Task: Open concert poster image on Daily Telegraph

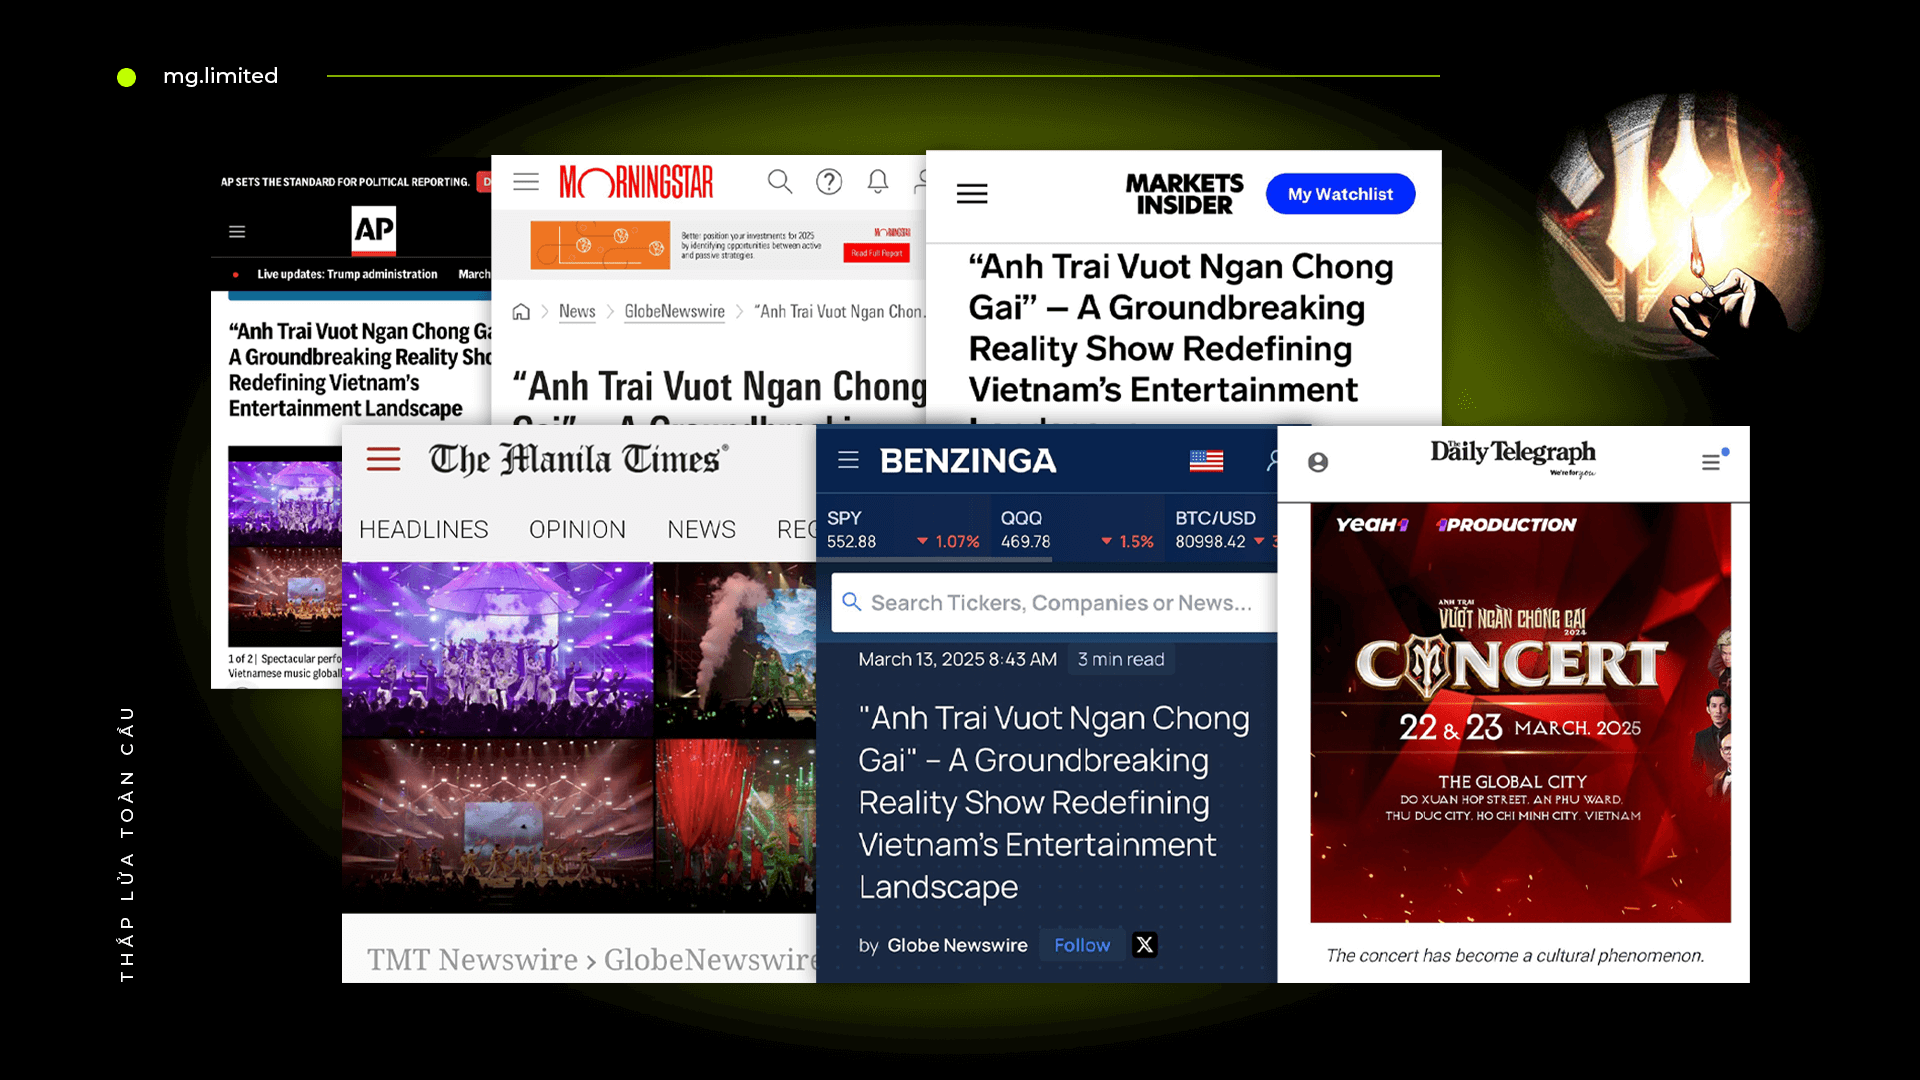Action: (1520, 713)
